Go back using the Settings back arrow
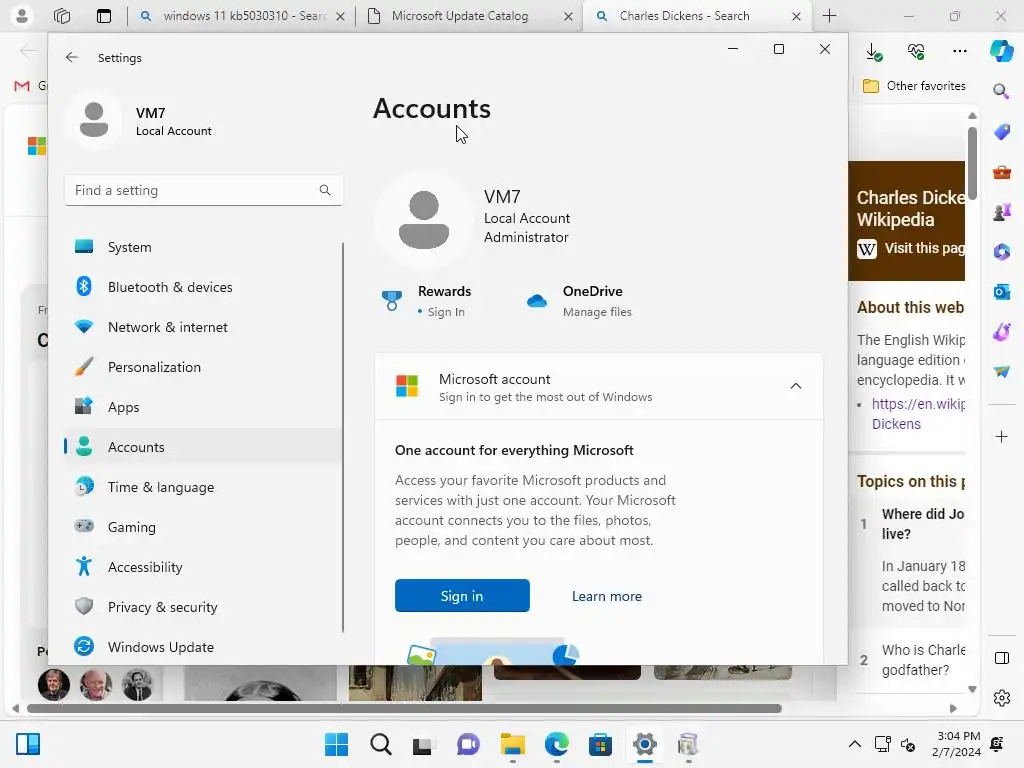This screenshot has height=768, width=1024. (x=72, y=57)
